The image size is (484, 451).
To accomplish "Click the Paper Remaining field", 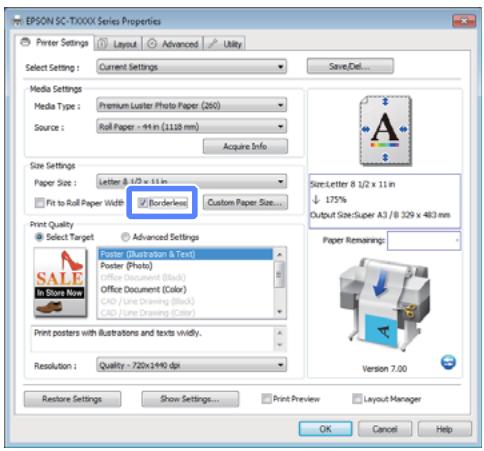I will 424,240.
